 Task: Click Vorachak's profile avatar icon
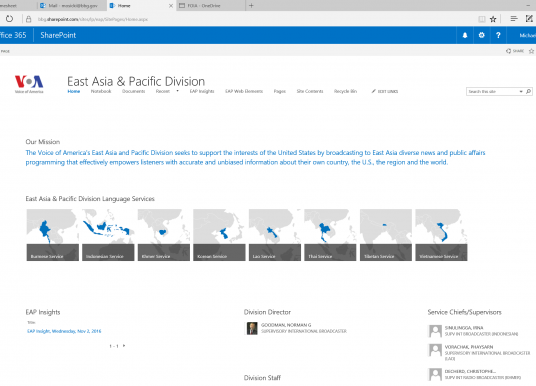click(x=435, y=350)
